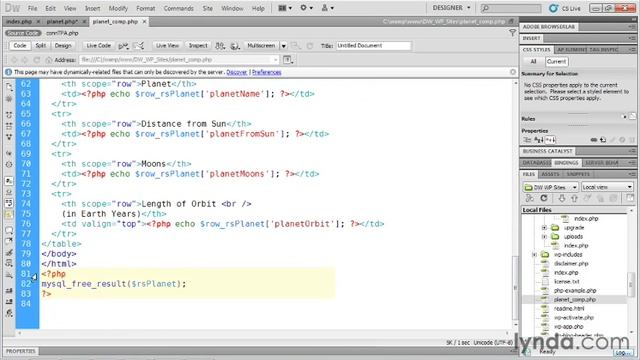Open the DW WP Sites site dropdown

[550, 187]
